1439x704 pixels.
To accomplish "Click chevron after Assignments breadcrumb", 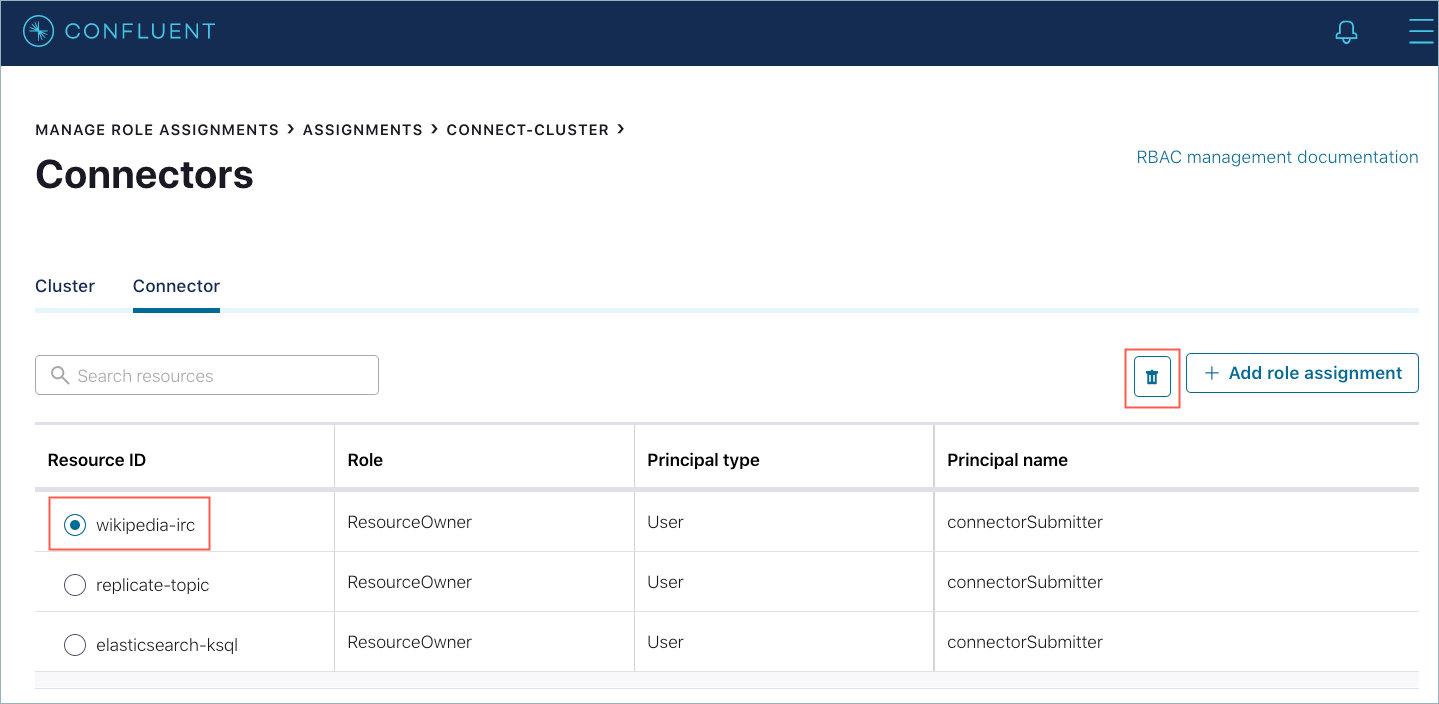I will pos(434,129).
